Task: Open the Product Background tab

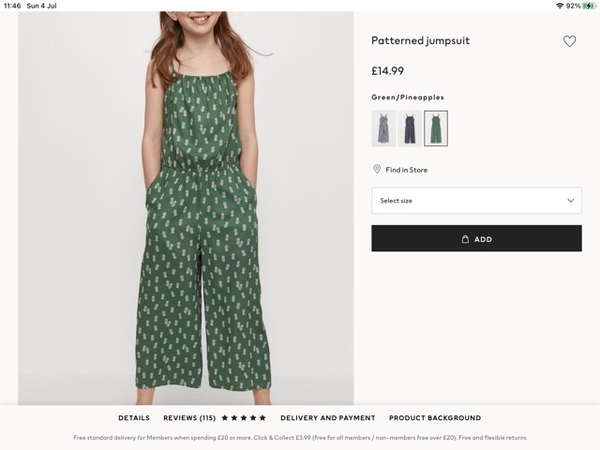Action: click(x=435, y=418)
